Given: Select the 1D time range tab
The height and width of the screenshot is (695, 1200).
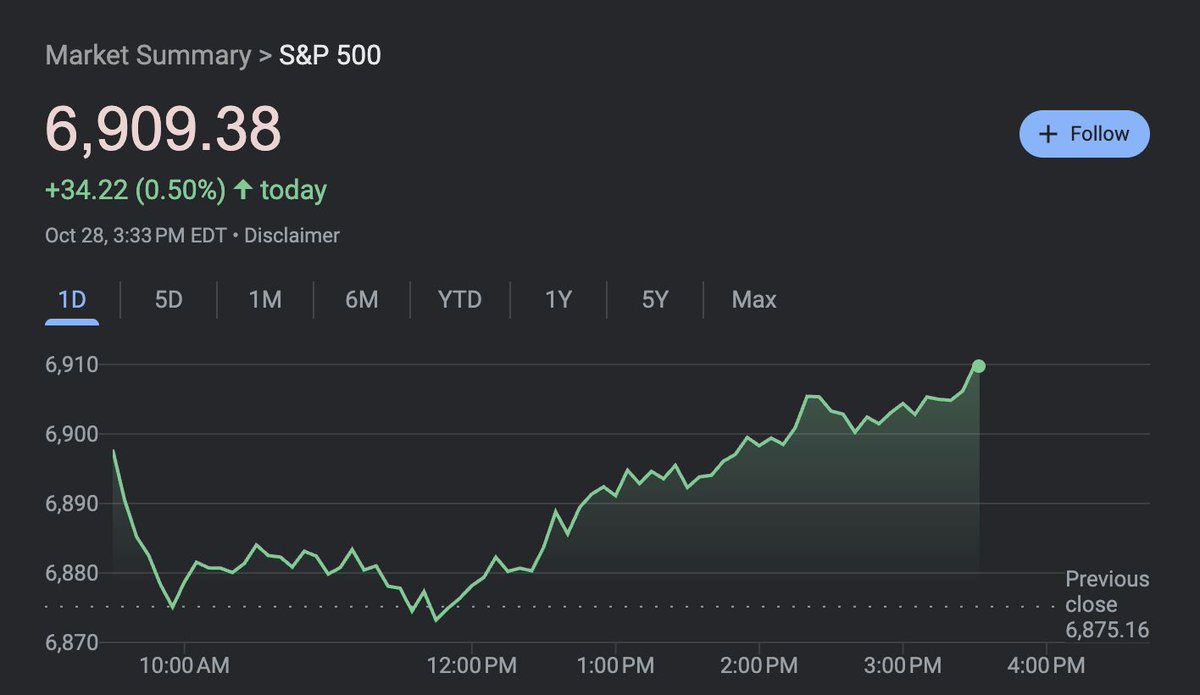Looking at the screenshot, I should coord(72,299).
